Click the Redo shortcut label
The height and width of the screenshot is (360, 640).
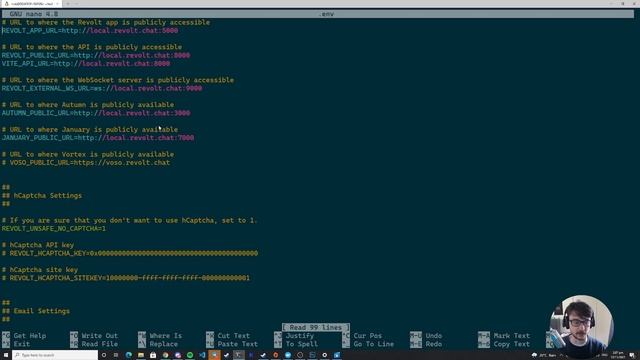point(434,344)
